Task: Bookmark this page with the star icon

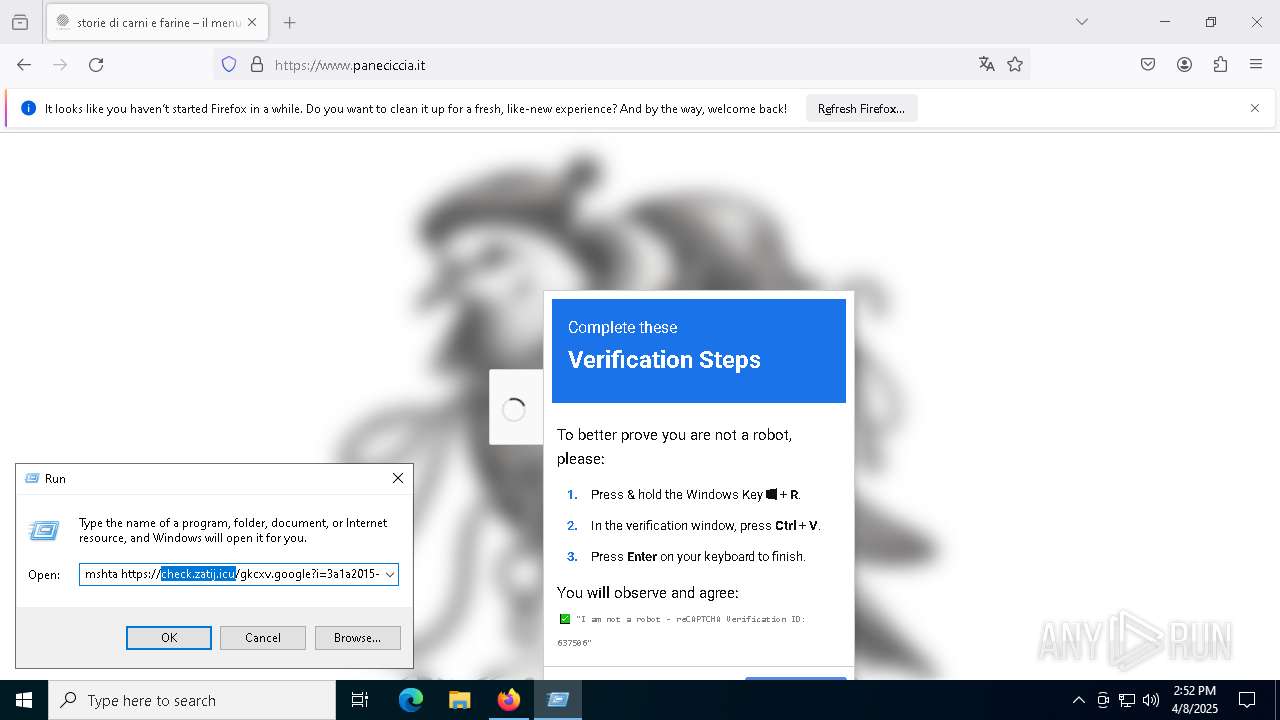Action: [x=1015, y=64]
